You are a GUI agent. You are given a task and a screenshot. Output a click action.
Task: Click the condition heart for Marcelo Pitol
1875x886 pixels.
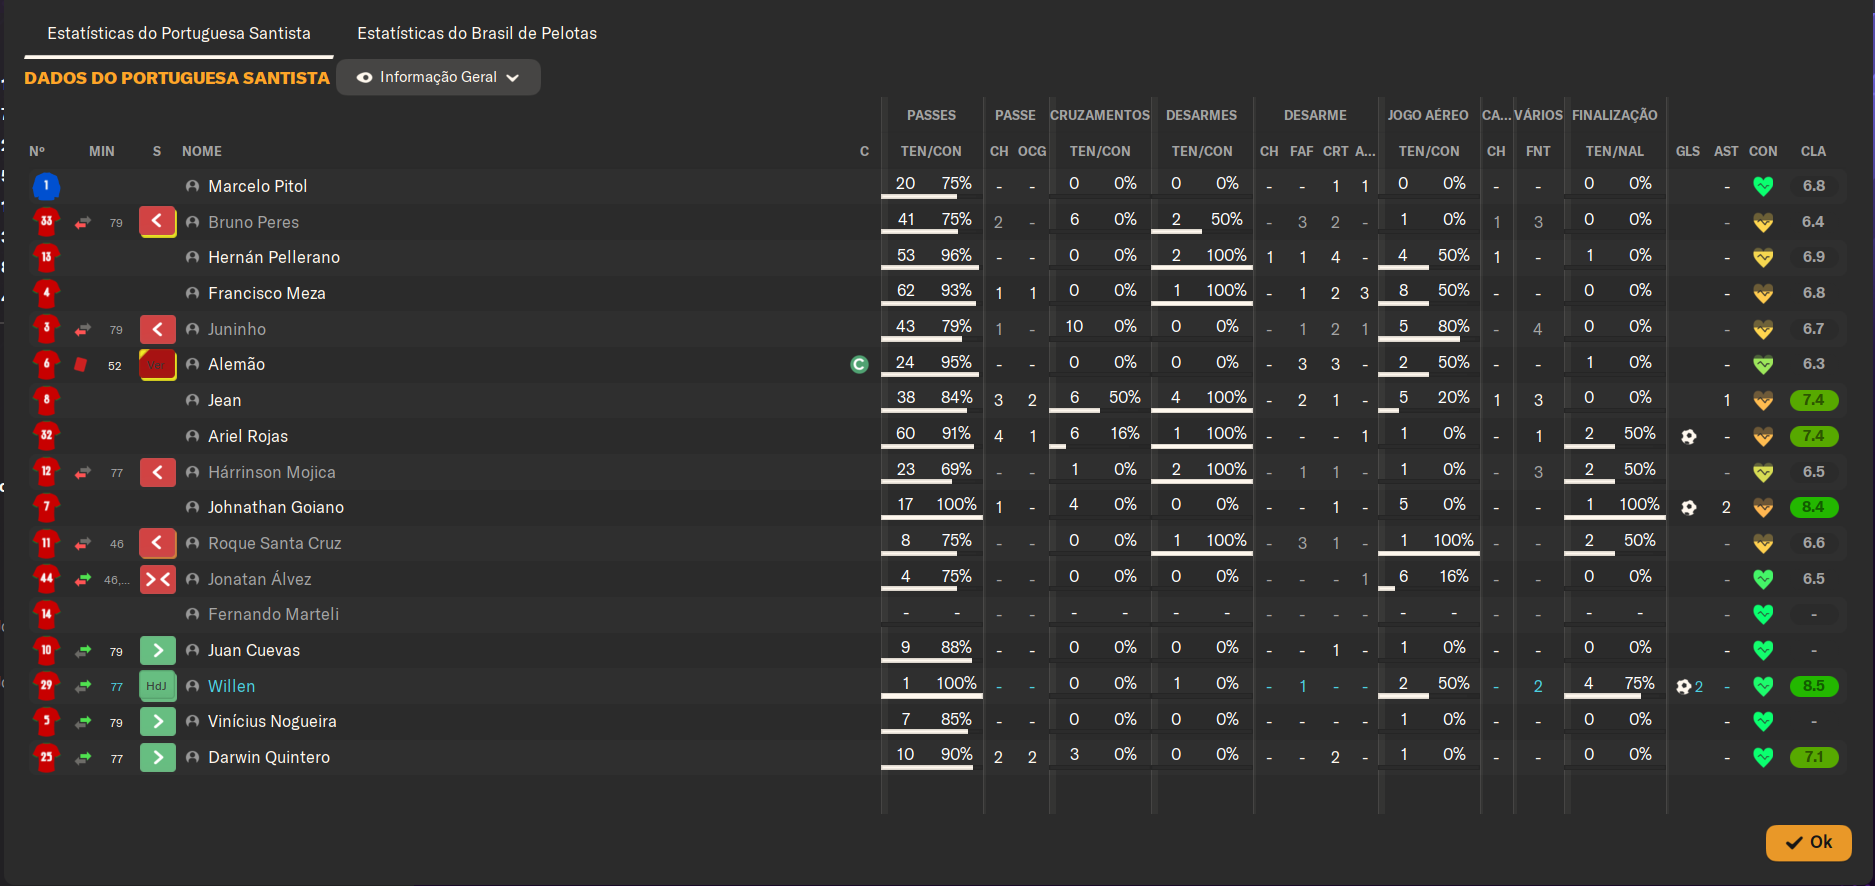tap(1763, 186)
